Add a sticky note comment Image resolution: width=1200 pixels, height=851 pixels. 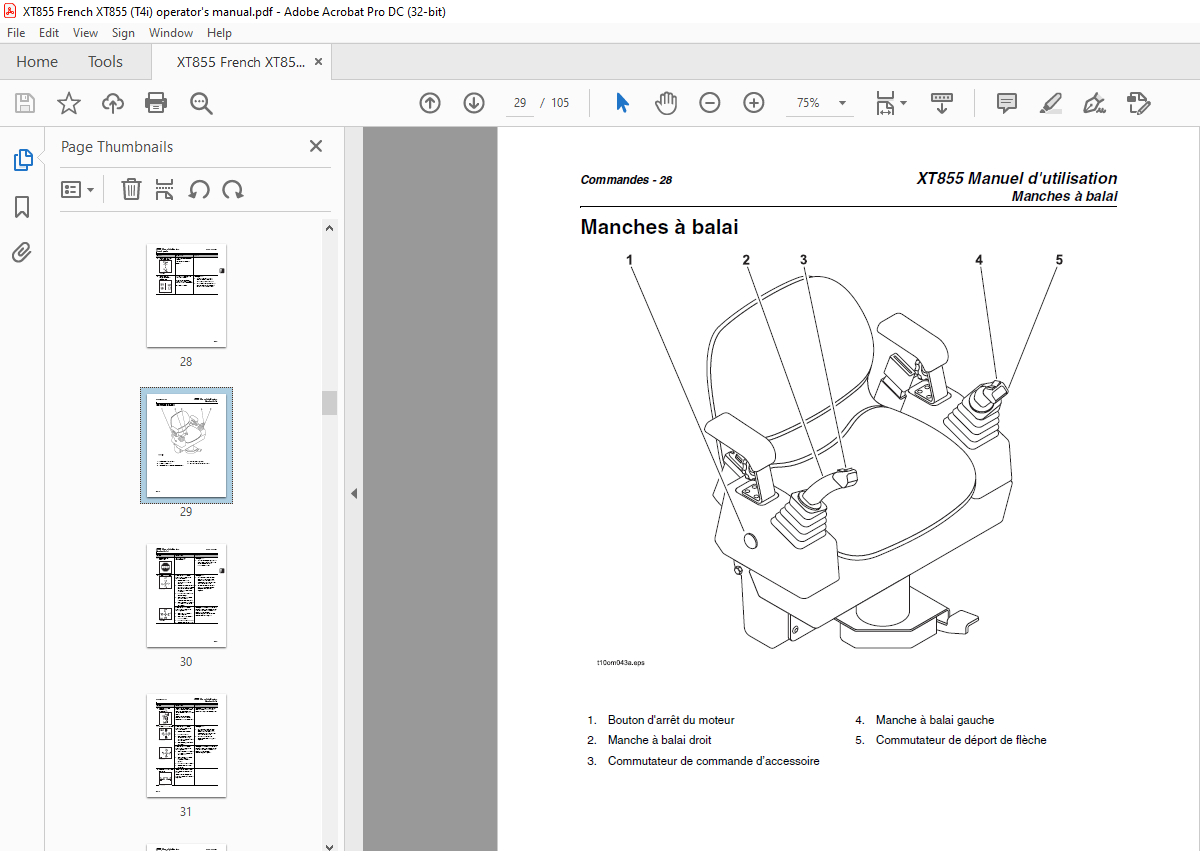tap(1007, 103)
